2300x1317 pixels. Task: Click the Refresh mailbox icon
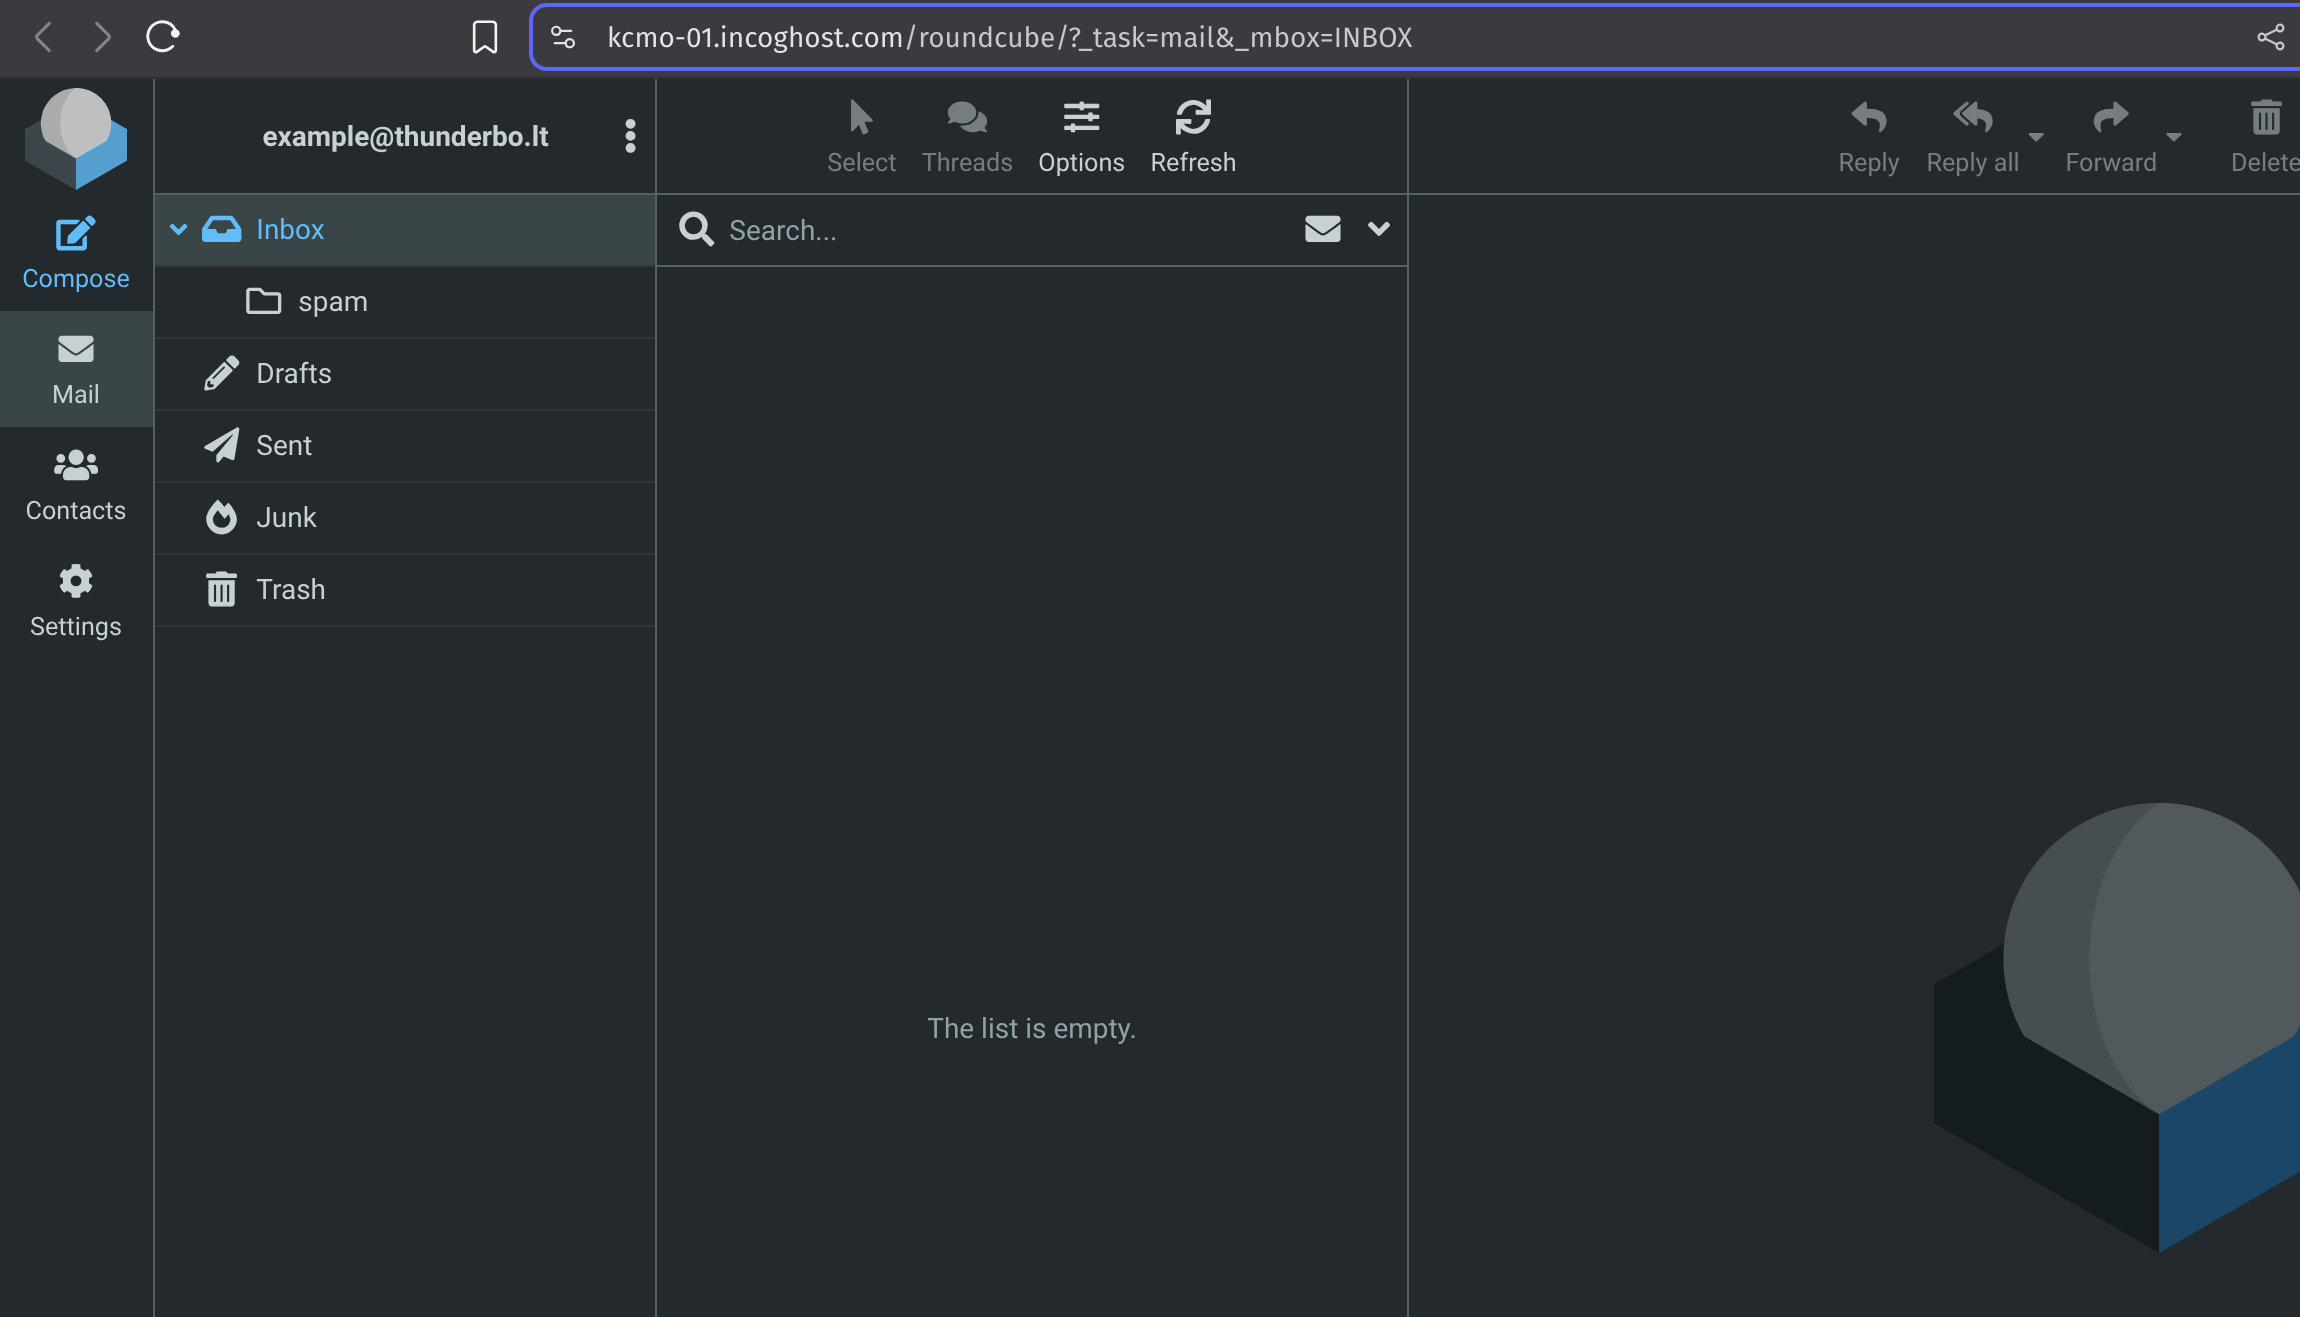pyautogui.click(x=1192, y=118)
